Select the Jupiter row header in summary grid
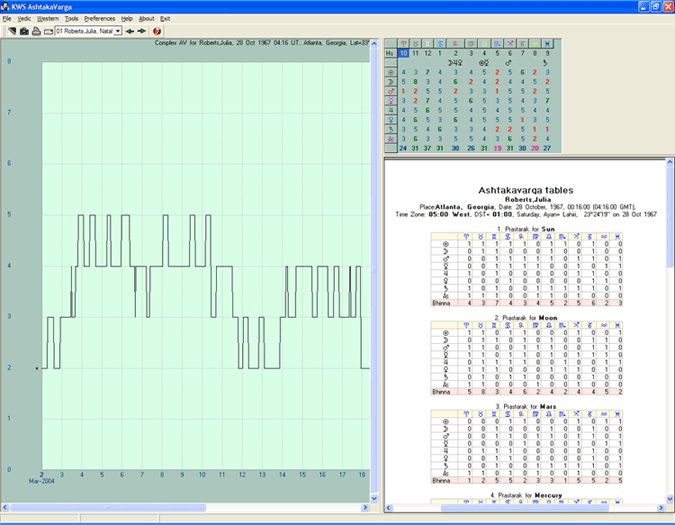This screenshot has width=675, height=525. (x=390, y=110)
